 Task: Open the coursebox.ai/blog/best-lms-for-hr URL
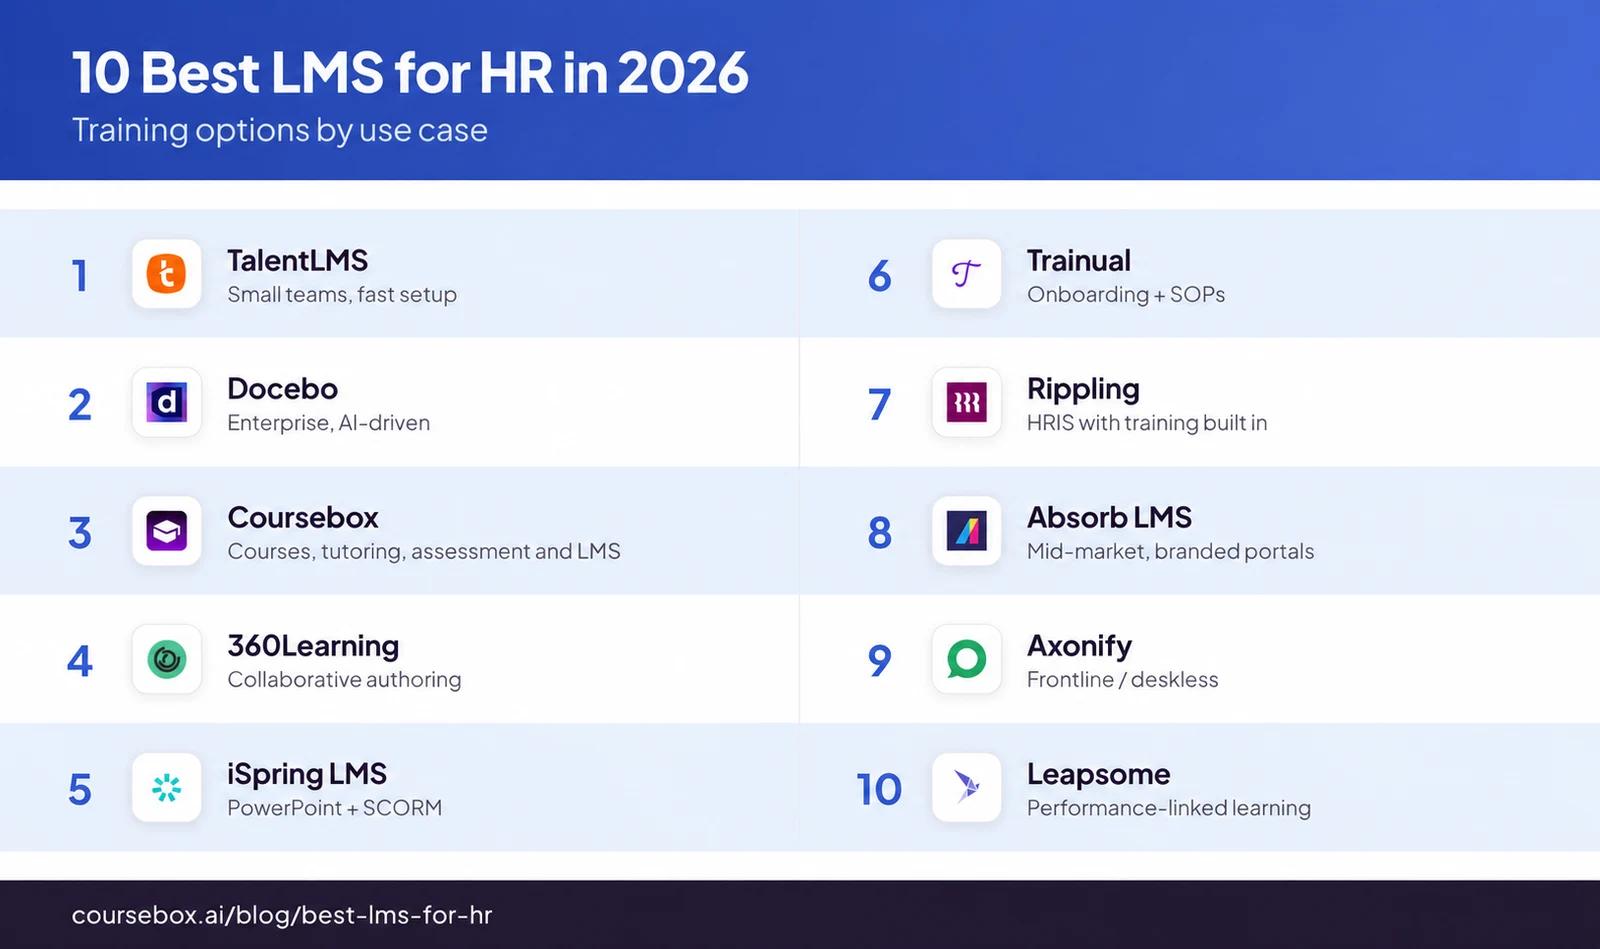282,915
